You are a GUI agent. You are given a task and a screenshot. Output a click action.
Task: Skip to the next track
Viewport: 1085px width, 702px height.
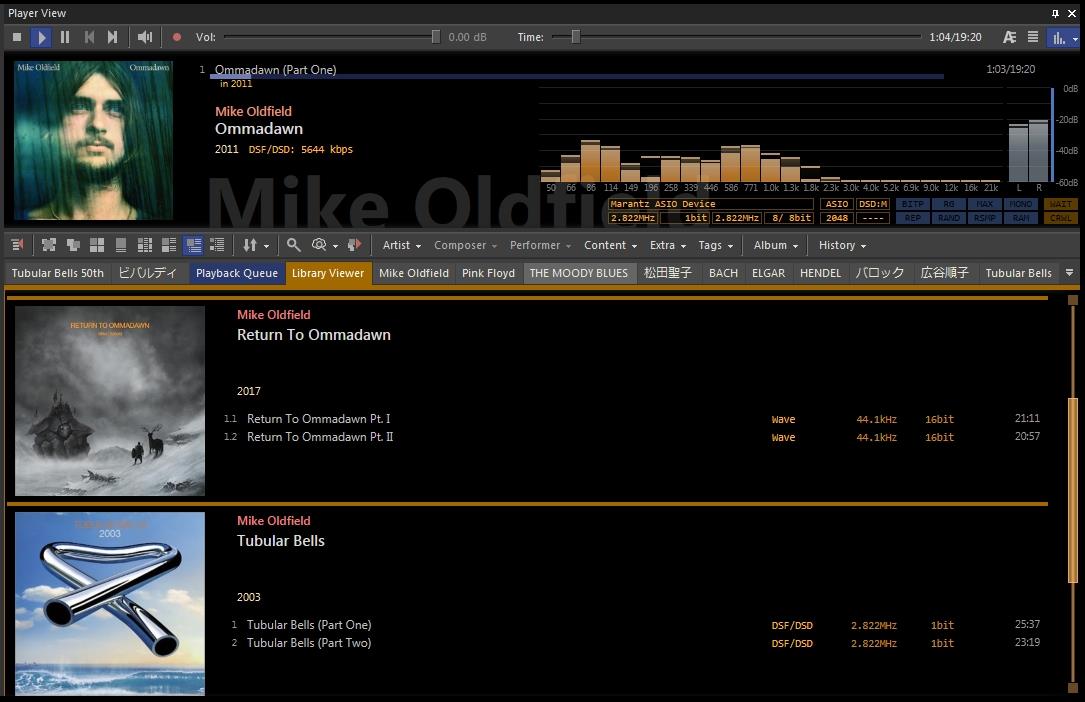click(112, 37)
